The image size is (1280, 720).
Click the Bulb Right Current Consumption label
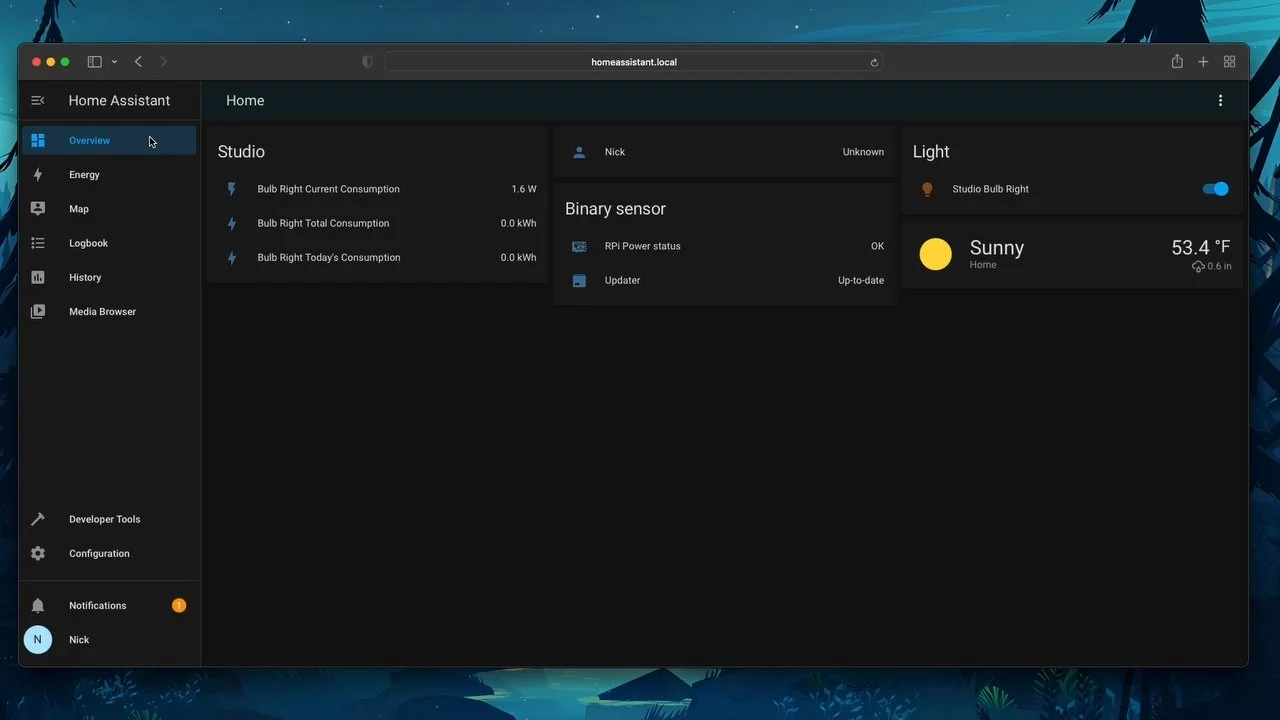point(328,189)
